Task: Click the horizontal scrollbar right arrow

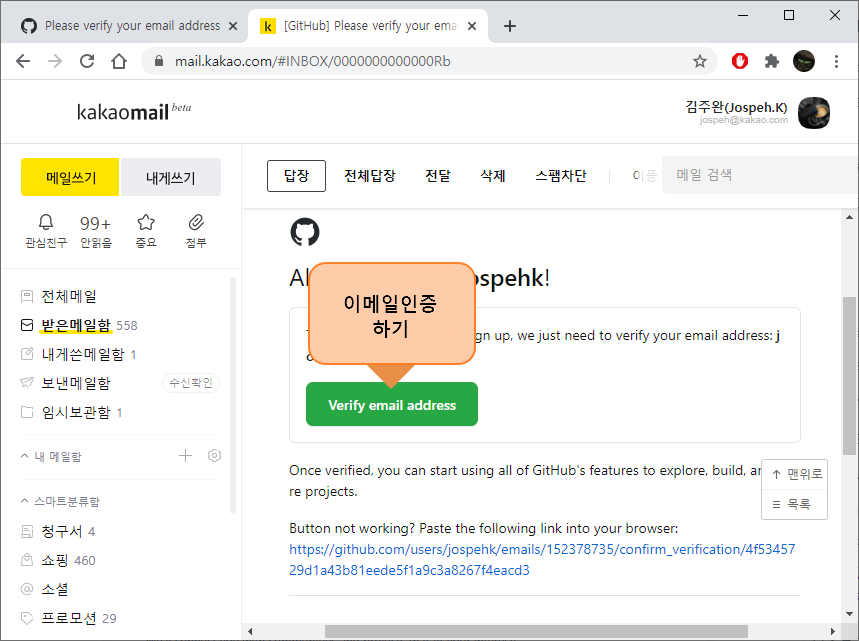Action: 833,631
